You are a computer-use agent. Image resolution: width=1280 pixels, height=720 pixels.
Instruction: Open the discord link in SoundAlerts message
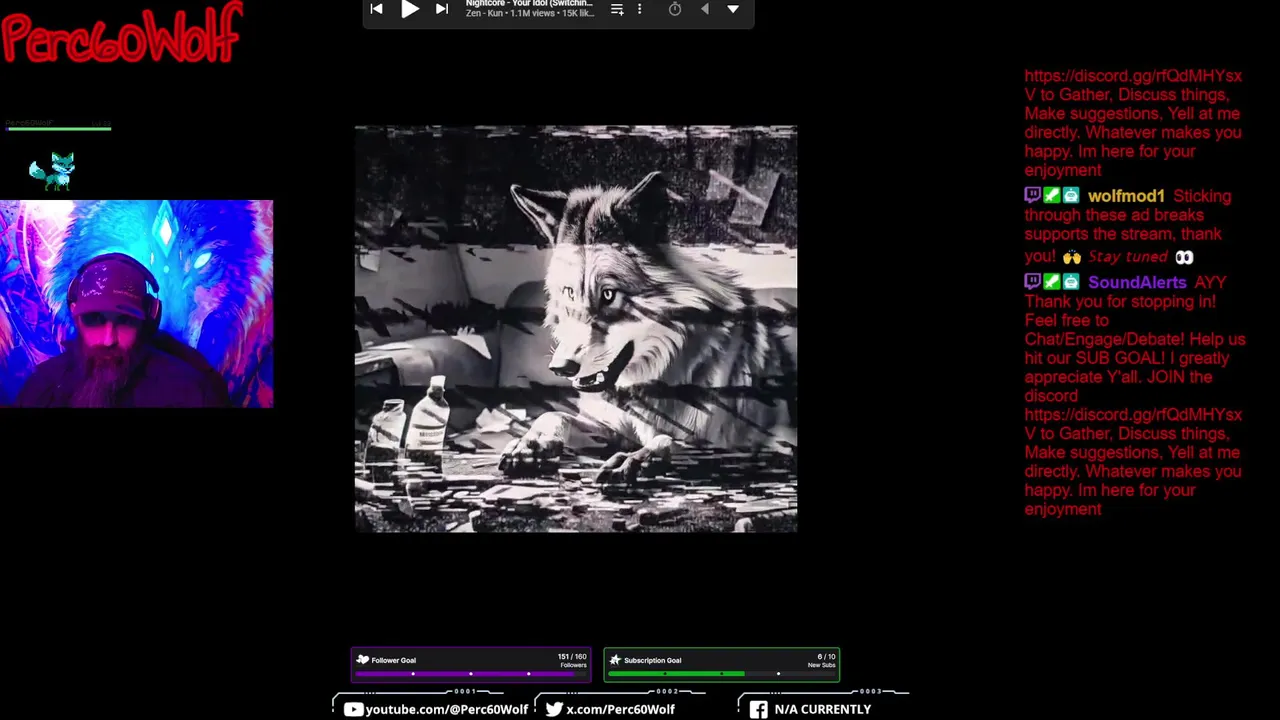[1133, 424]
